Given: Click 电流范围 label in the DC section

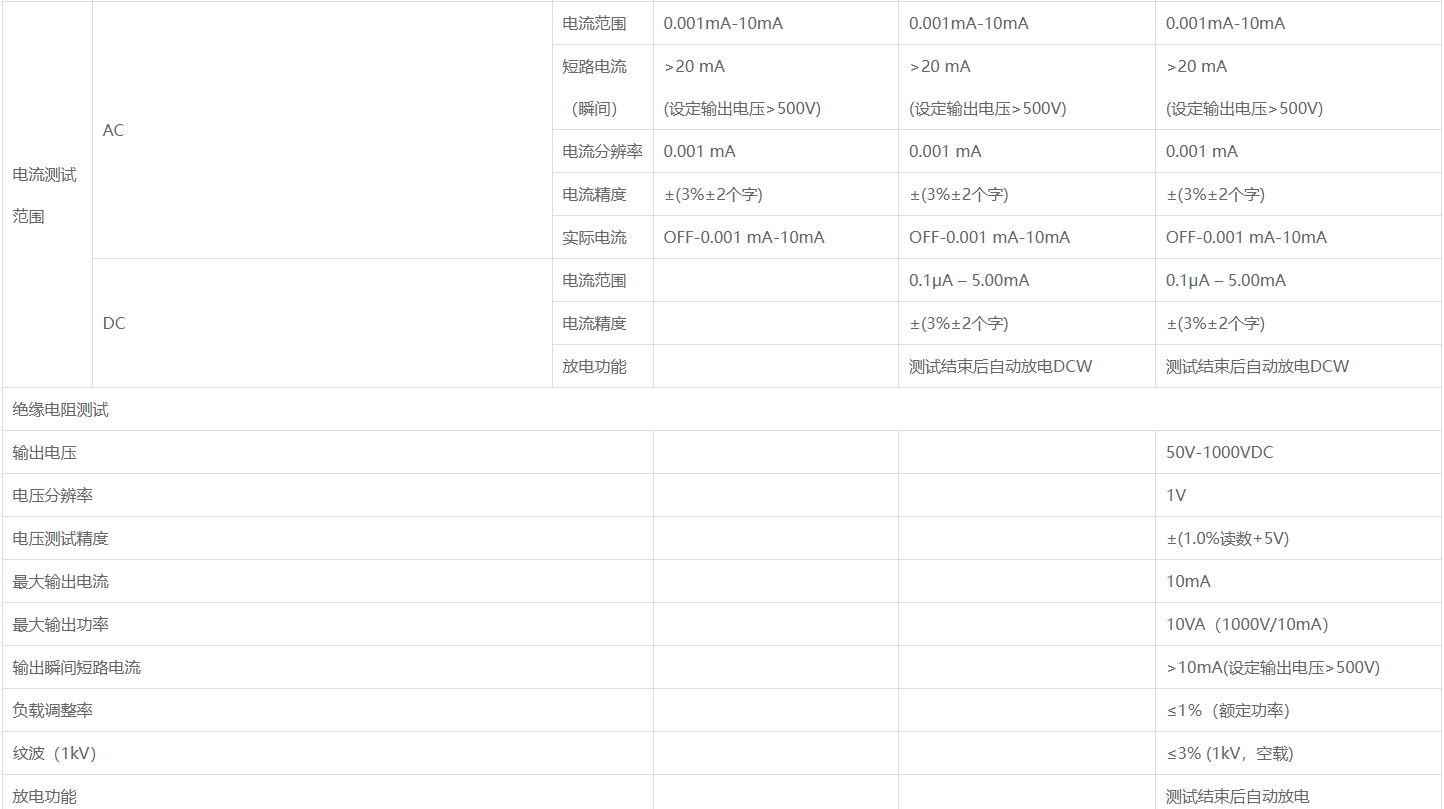Looking at the screenshot, I should 595,280.
